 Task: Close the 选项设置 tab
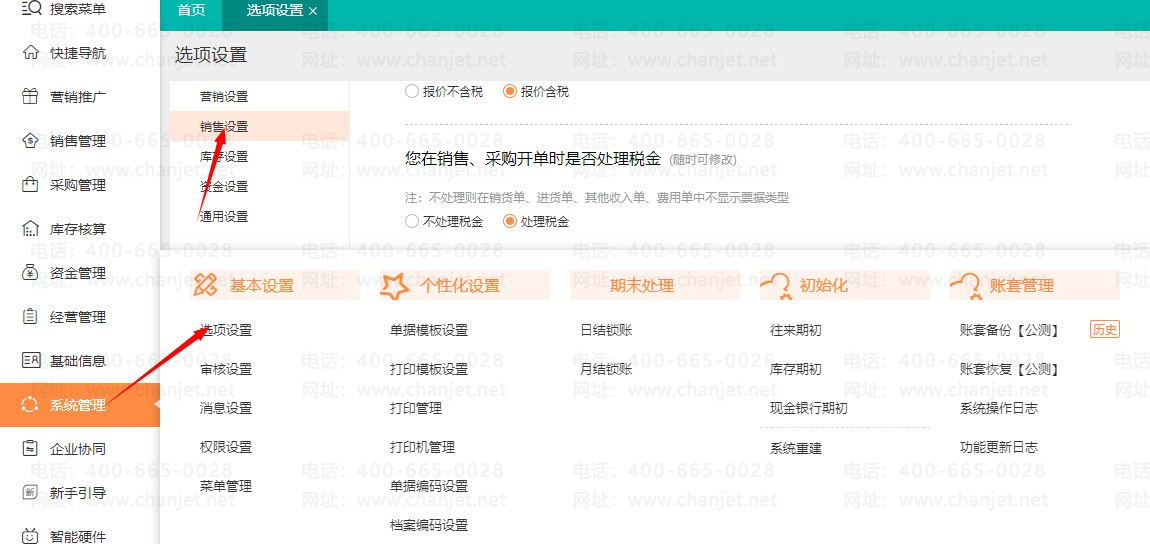click(313, 11)
